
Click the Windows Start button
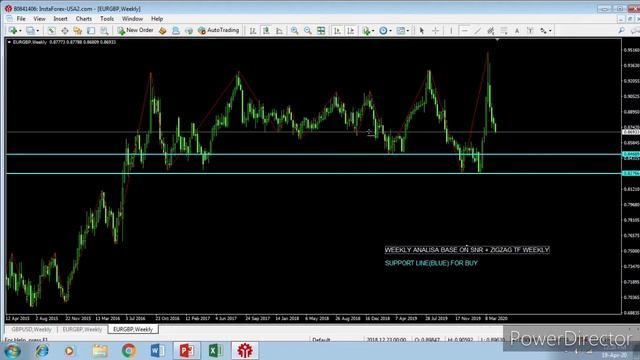click(x=12, y=351)
